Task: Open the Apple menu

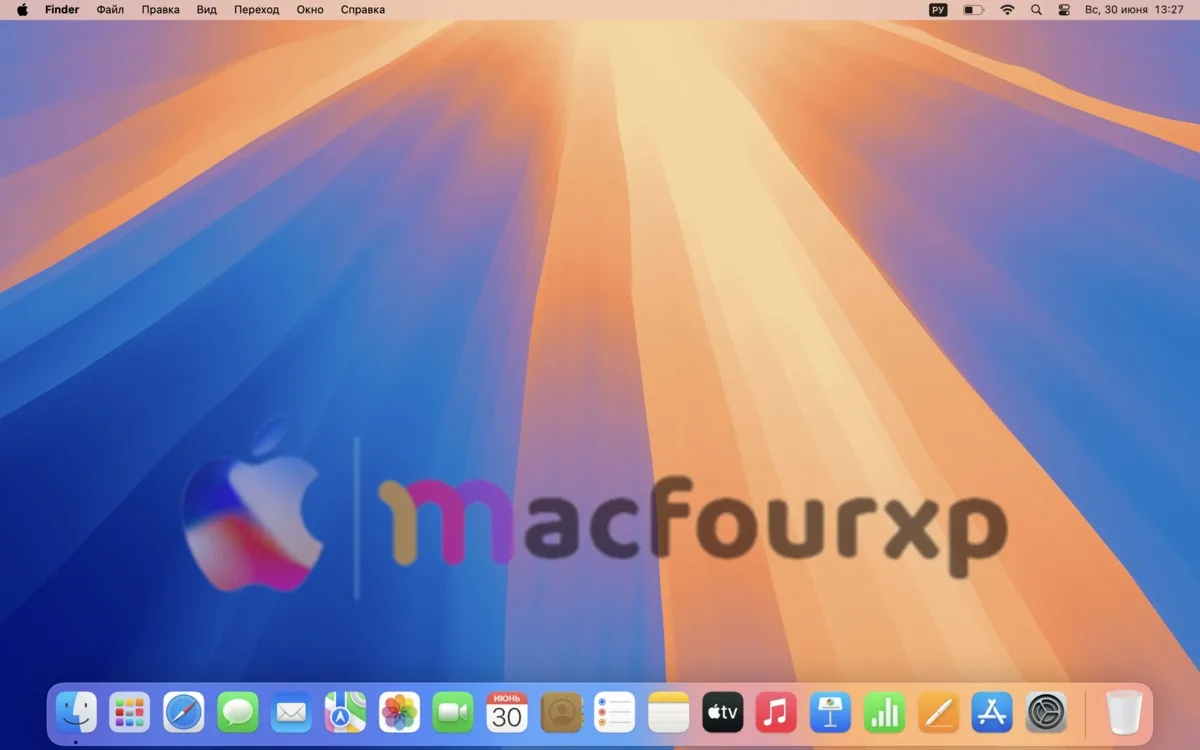Action: coord(22,10)
